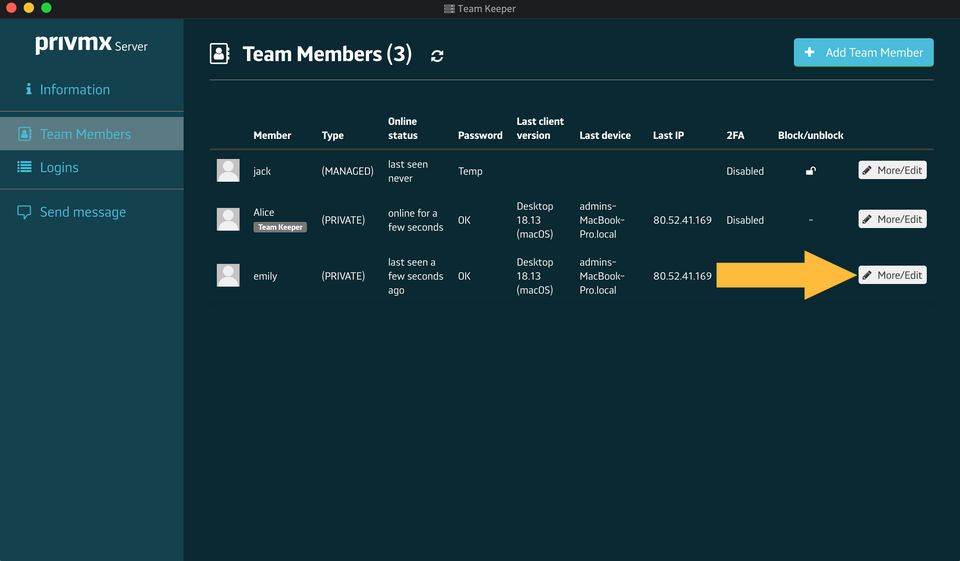The image size is (960, 561).
Task: Click the Member column header
Action: [x=272, y=135]
